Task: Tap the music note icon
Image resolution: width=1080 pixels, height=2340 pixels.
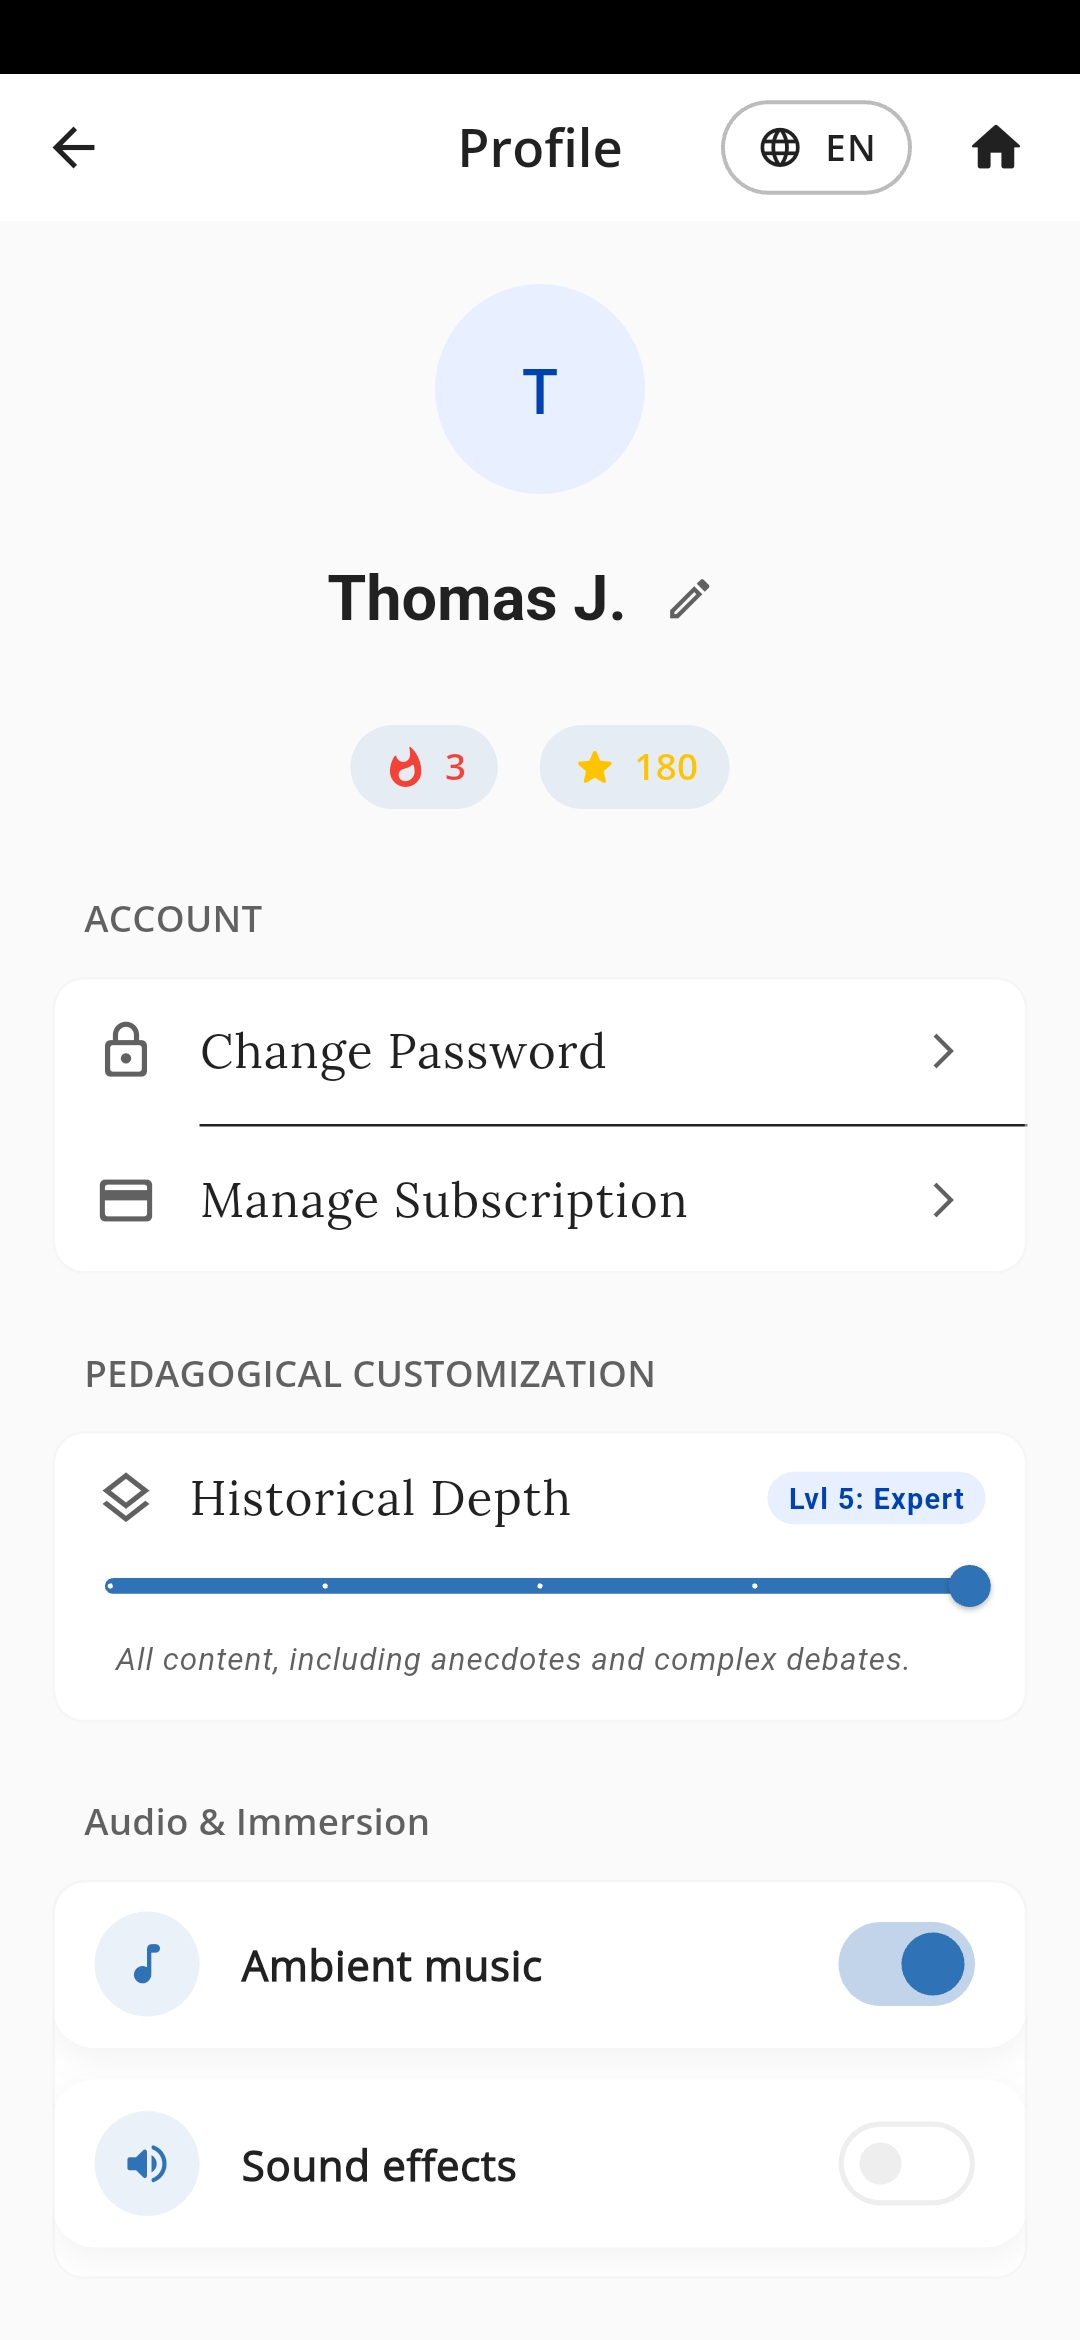Action: tap(147, 1964)
